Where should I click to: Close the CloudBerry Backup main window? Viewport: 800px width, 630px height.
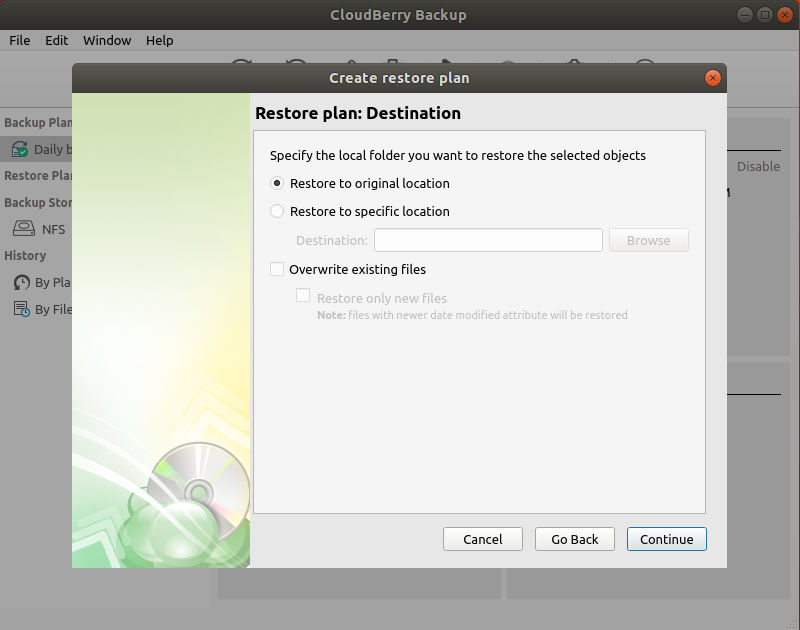tap(784, 15)
